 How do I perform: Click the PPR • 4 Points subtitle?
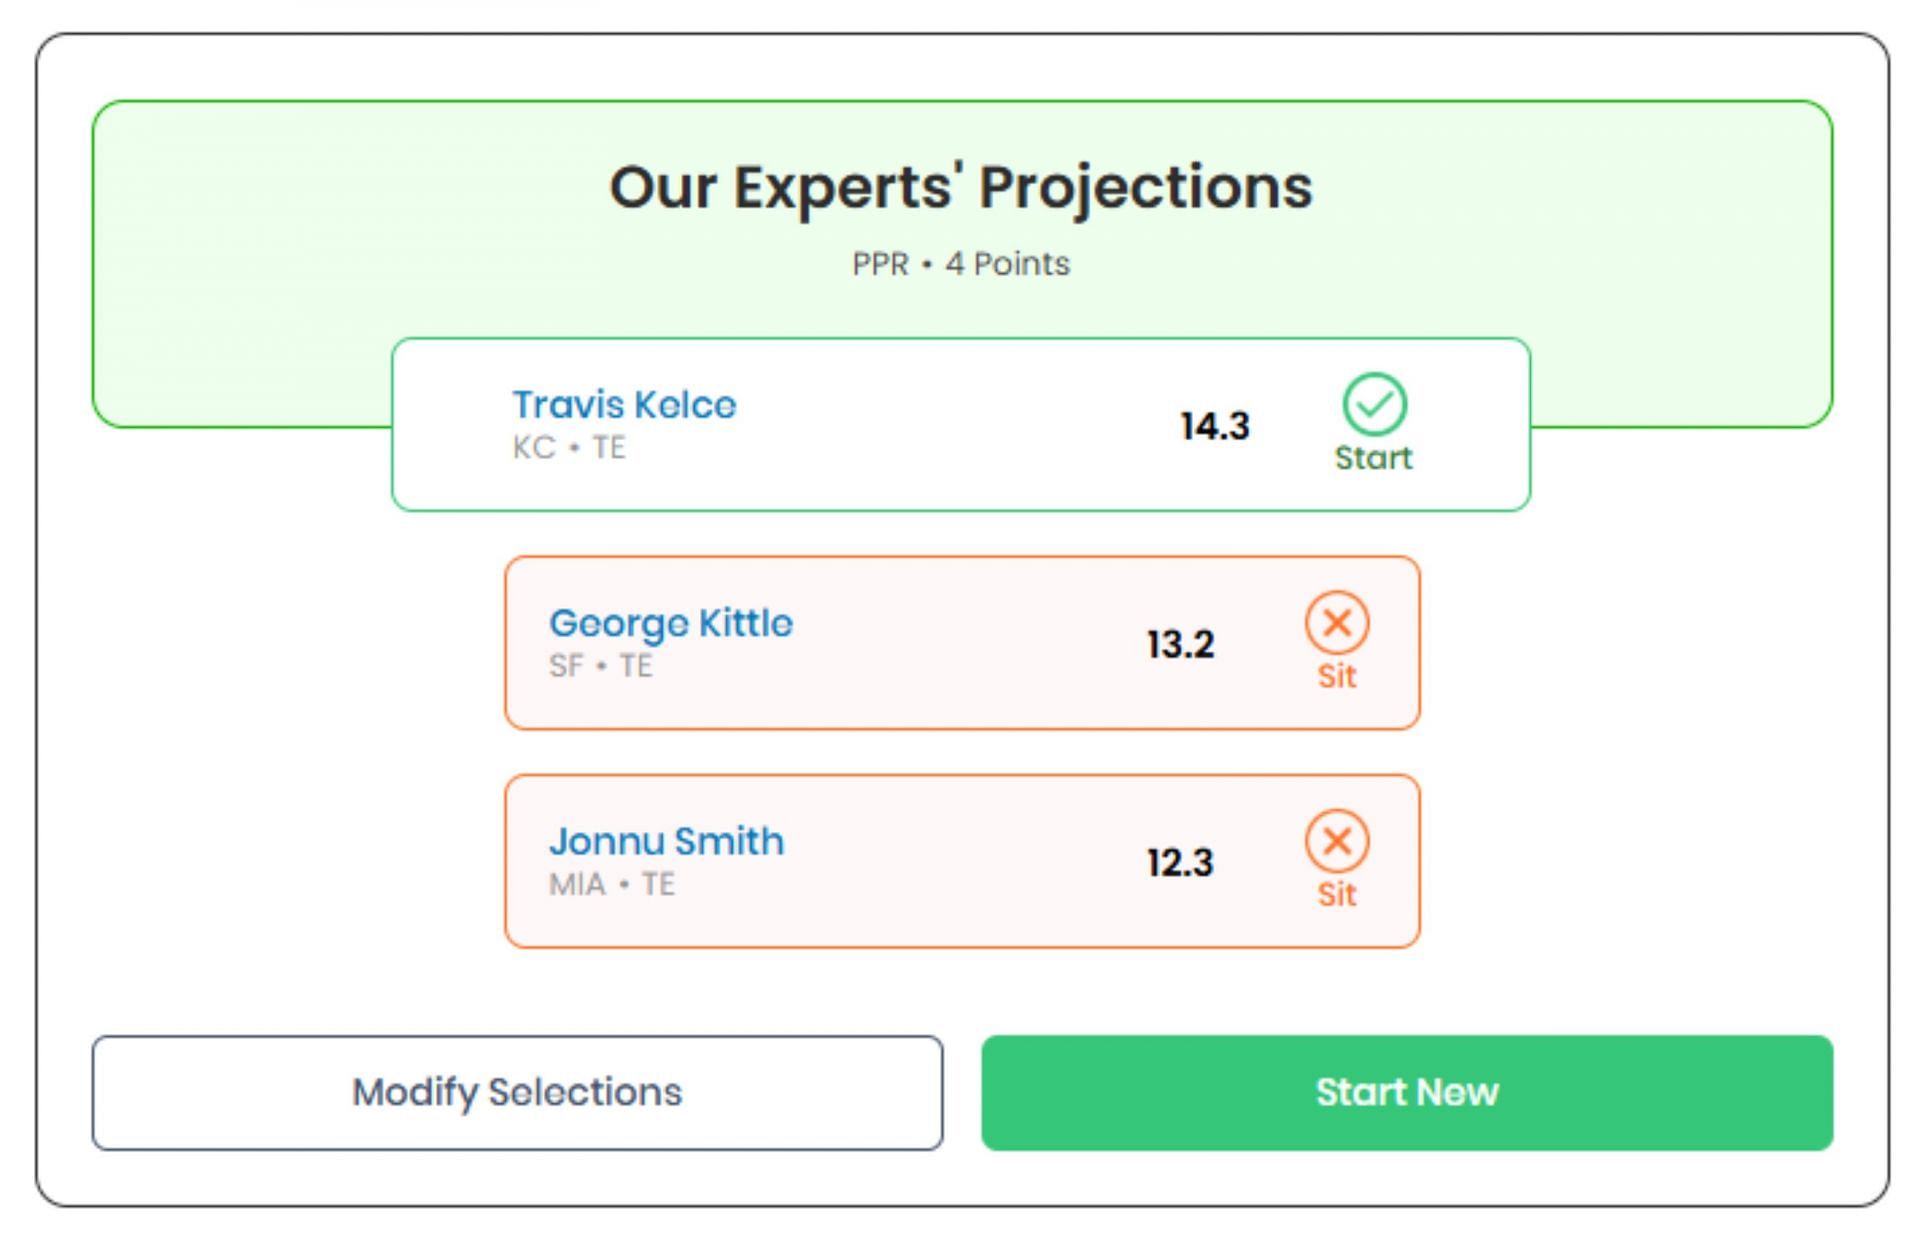960,264
